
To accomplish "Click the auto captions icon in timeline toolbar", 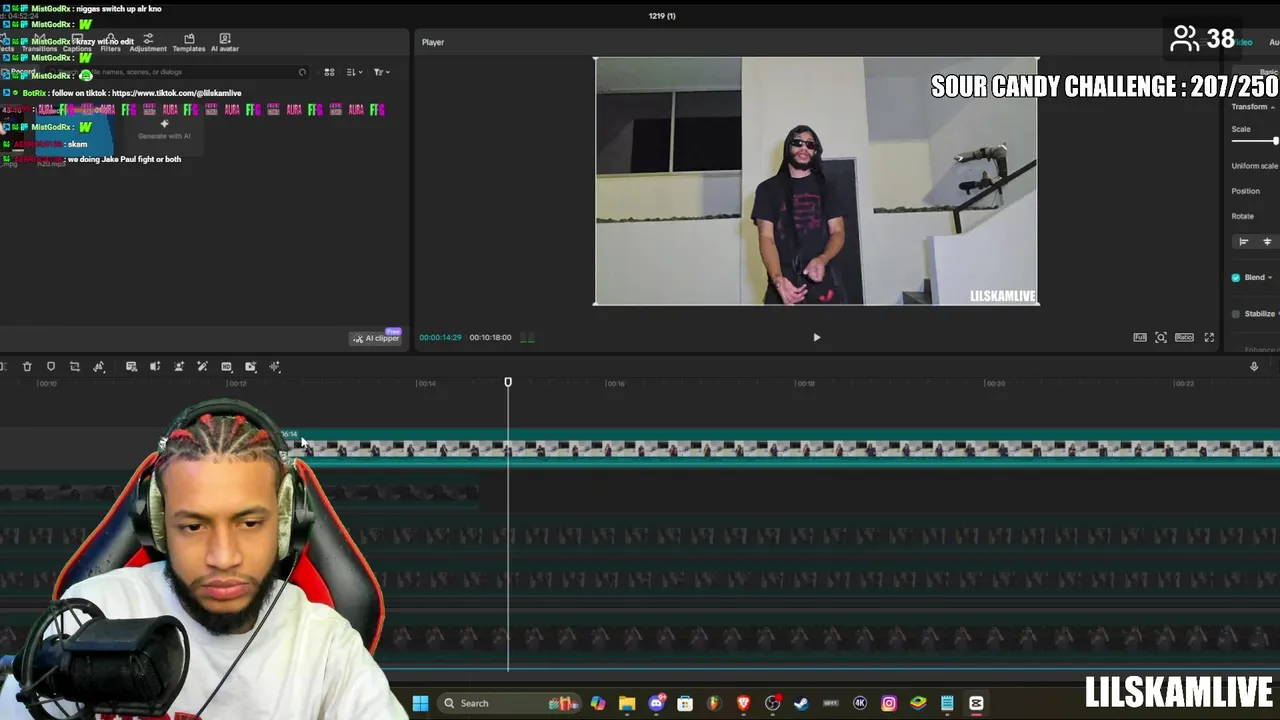I will [x=131, y=367].
